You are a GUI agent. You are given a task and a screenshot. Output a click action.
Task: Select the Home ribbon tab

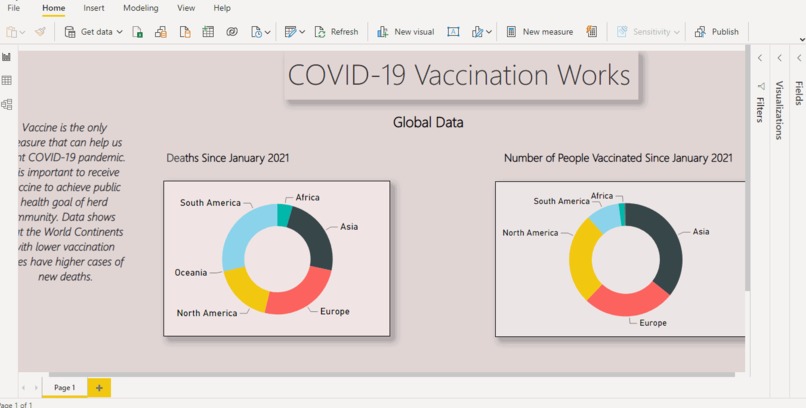pos(53,8)
